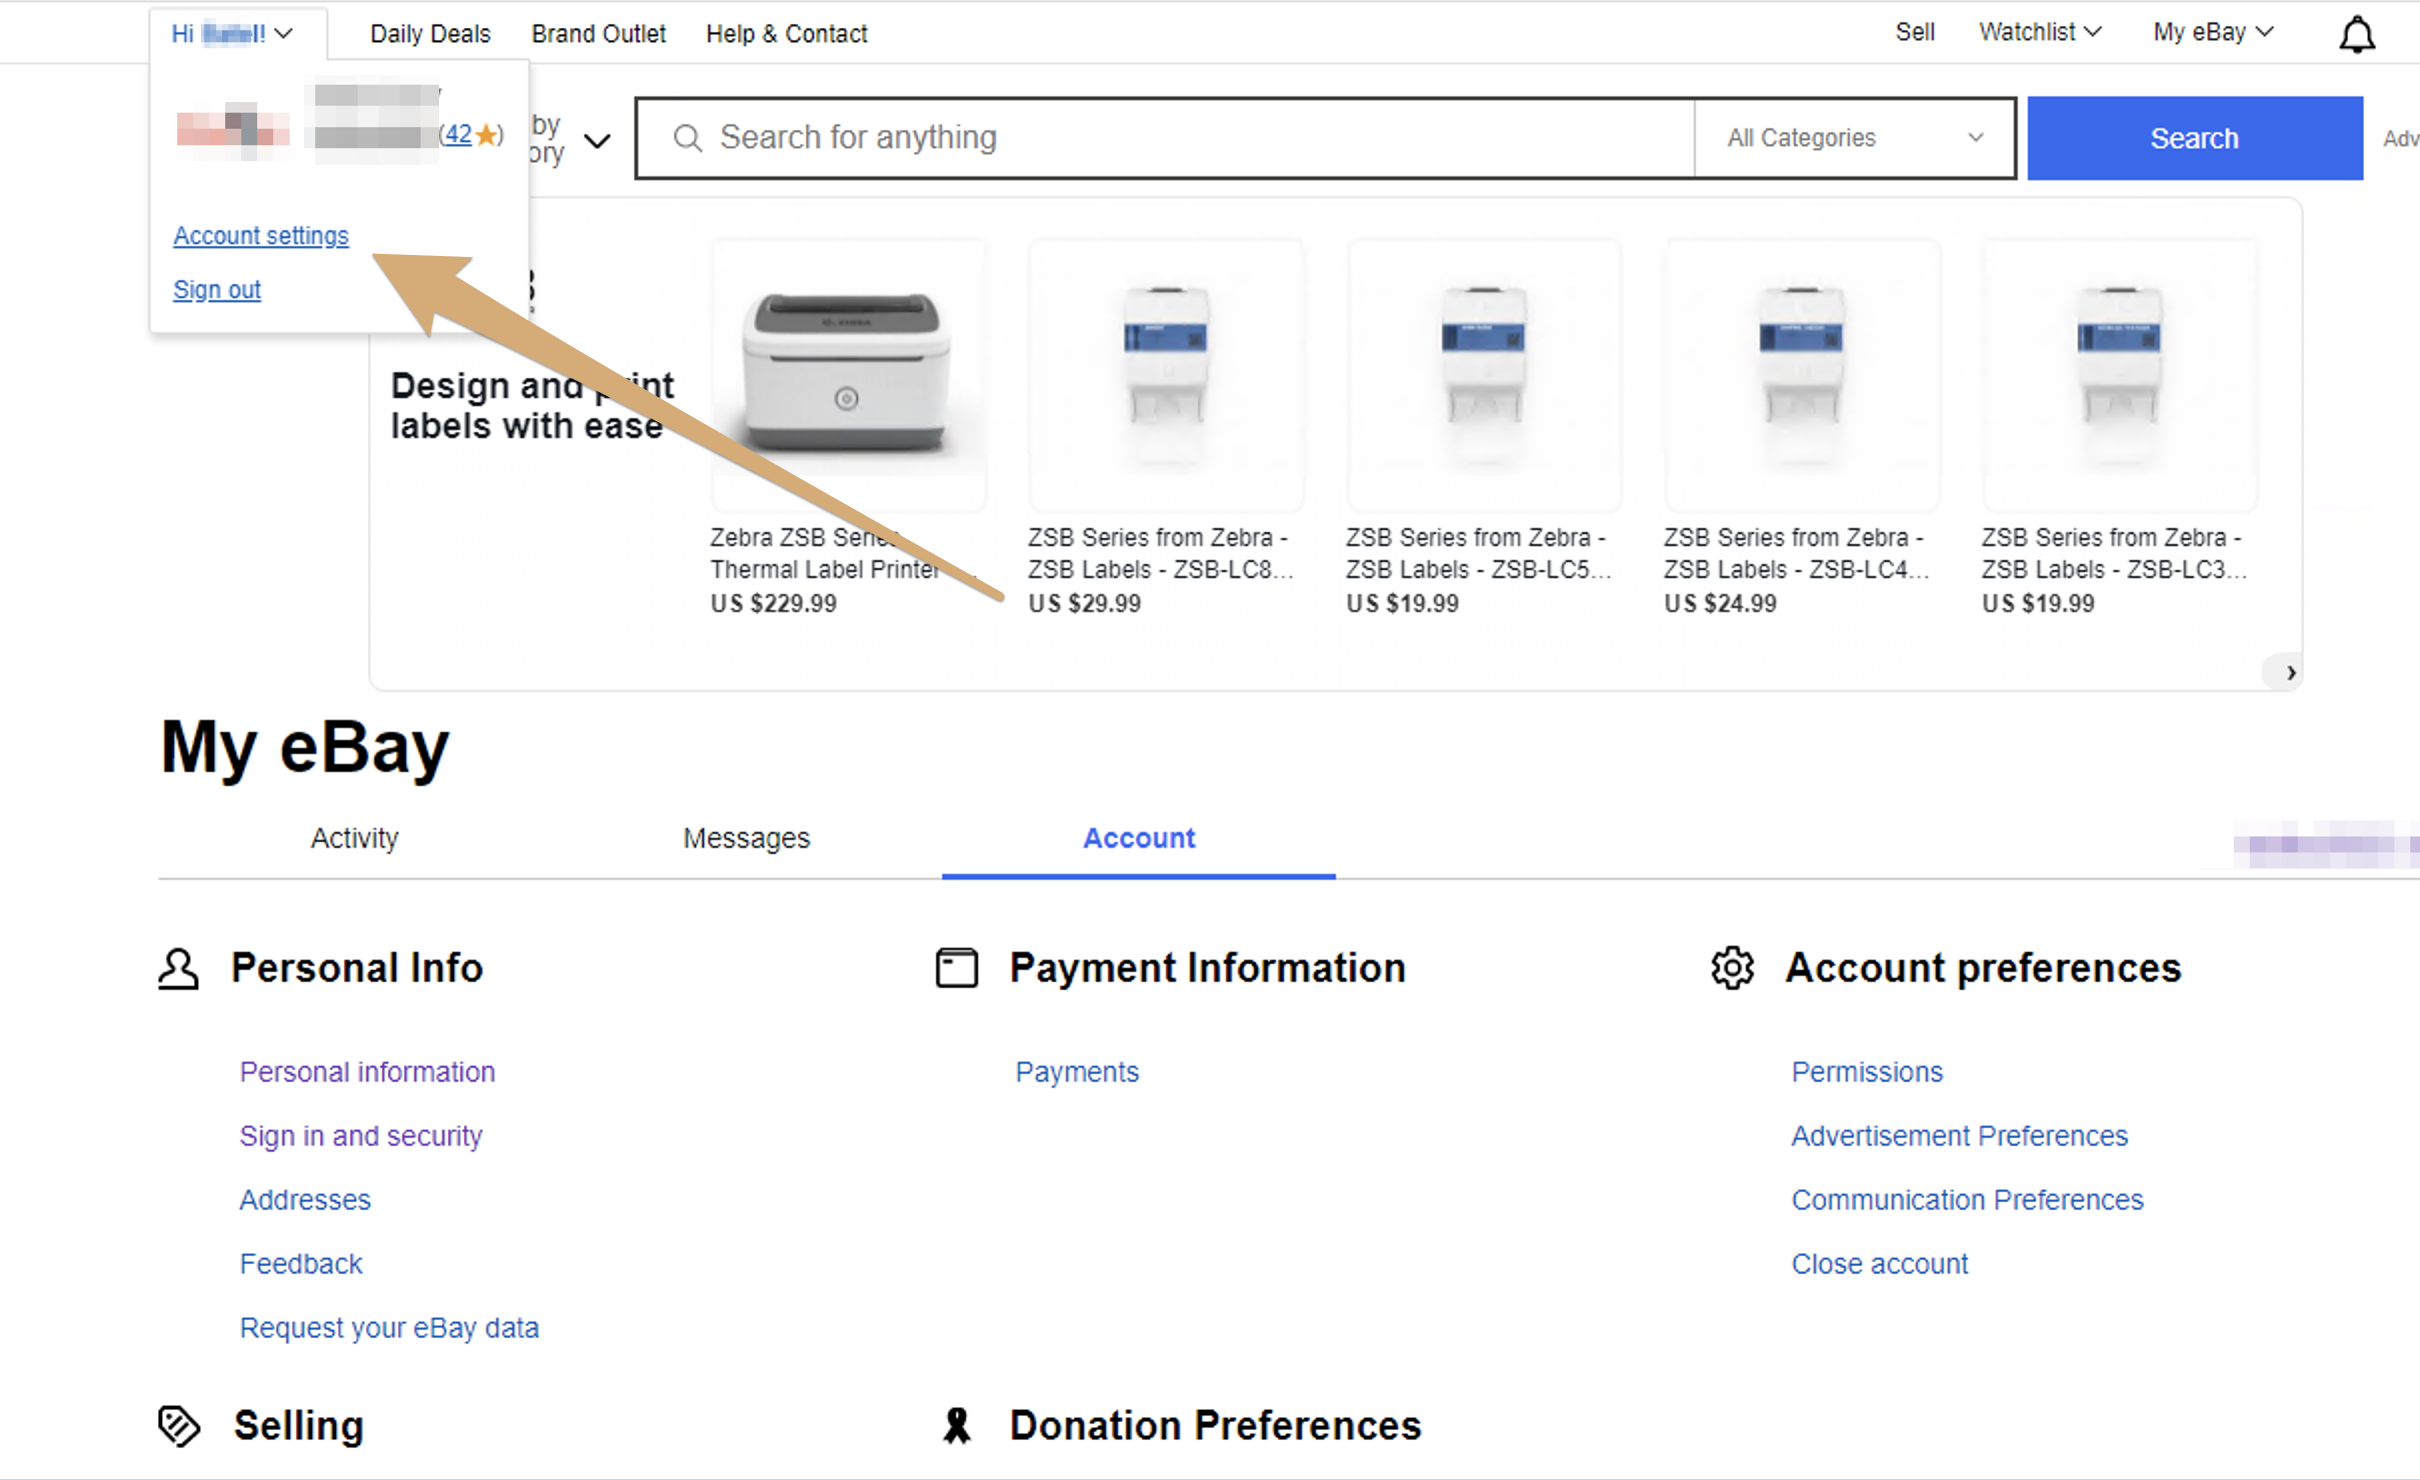Open Help & Contact in top navigation
The image size is (2420, 1480).
point(786,34)
